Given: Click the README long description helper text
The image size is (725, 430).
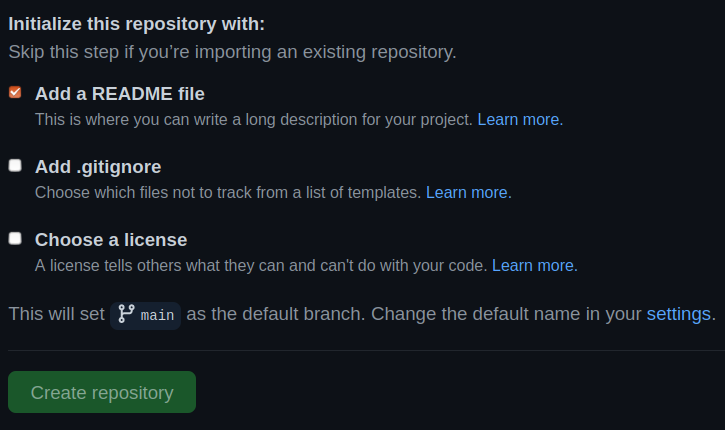Looking at the screenshot, I should click(x=254, y=119).
